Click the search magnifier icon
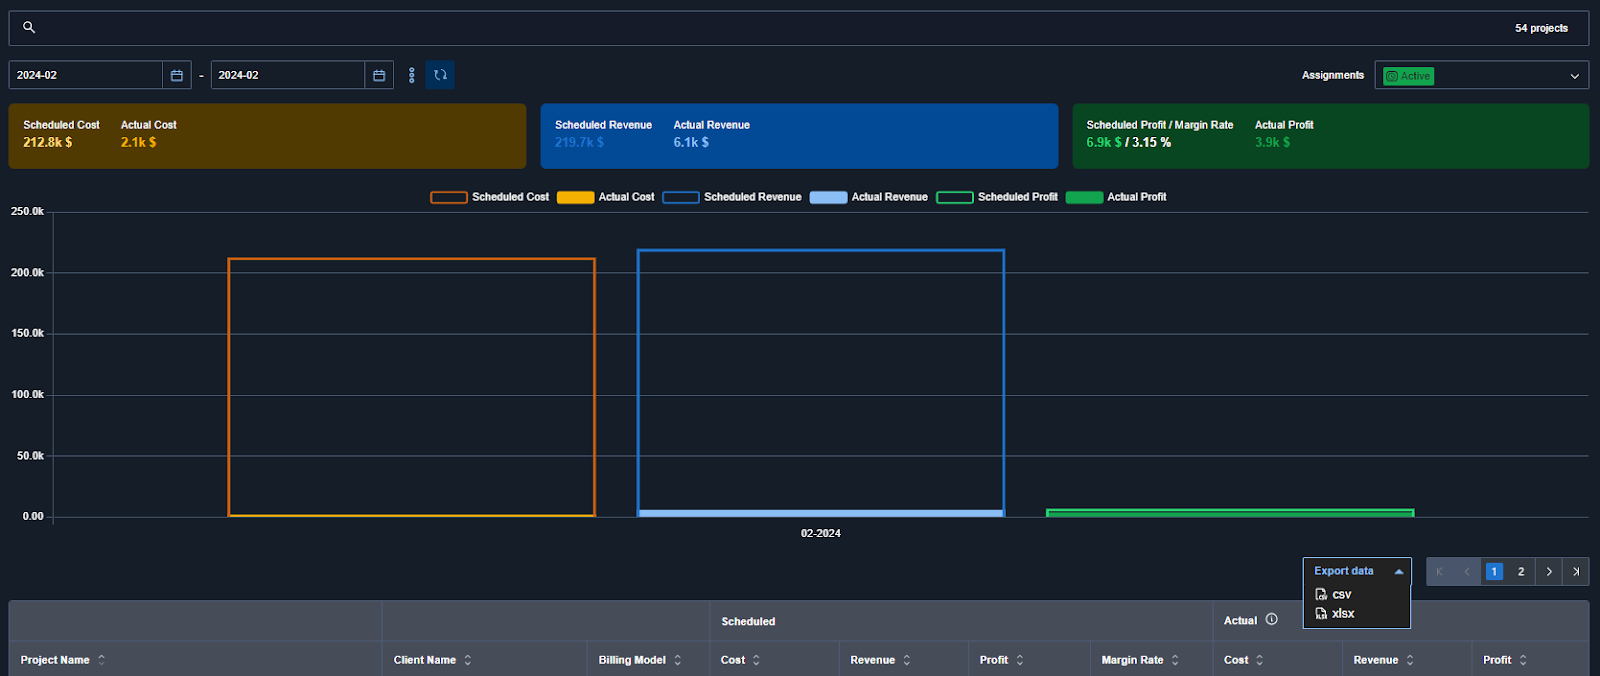Viewport: 1600px width, 676px height. 29,27
